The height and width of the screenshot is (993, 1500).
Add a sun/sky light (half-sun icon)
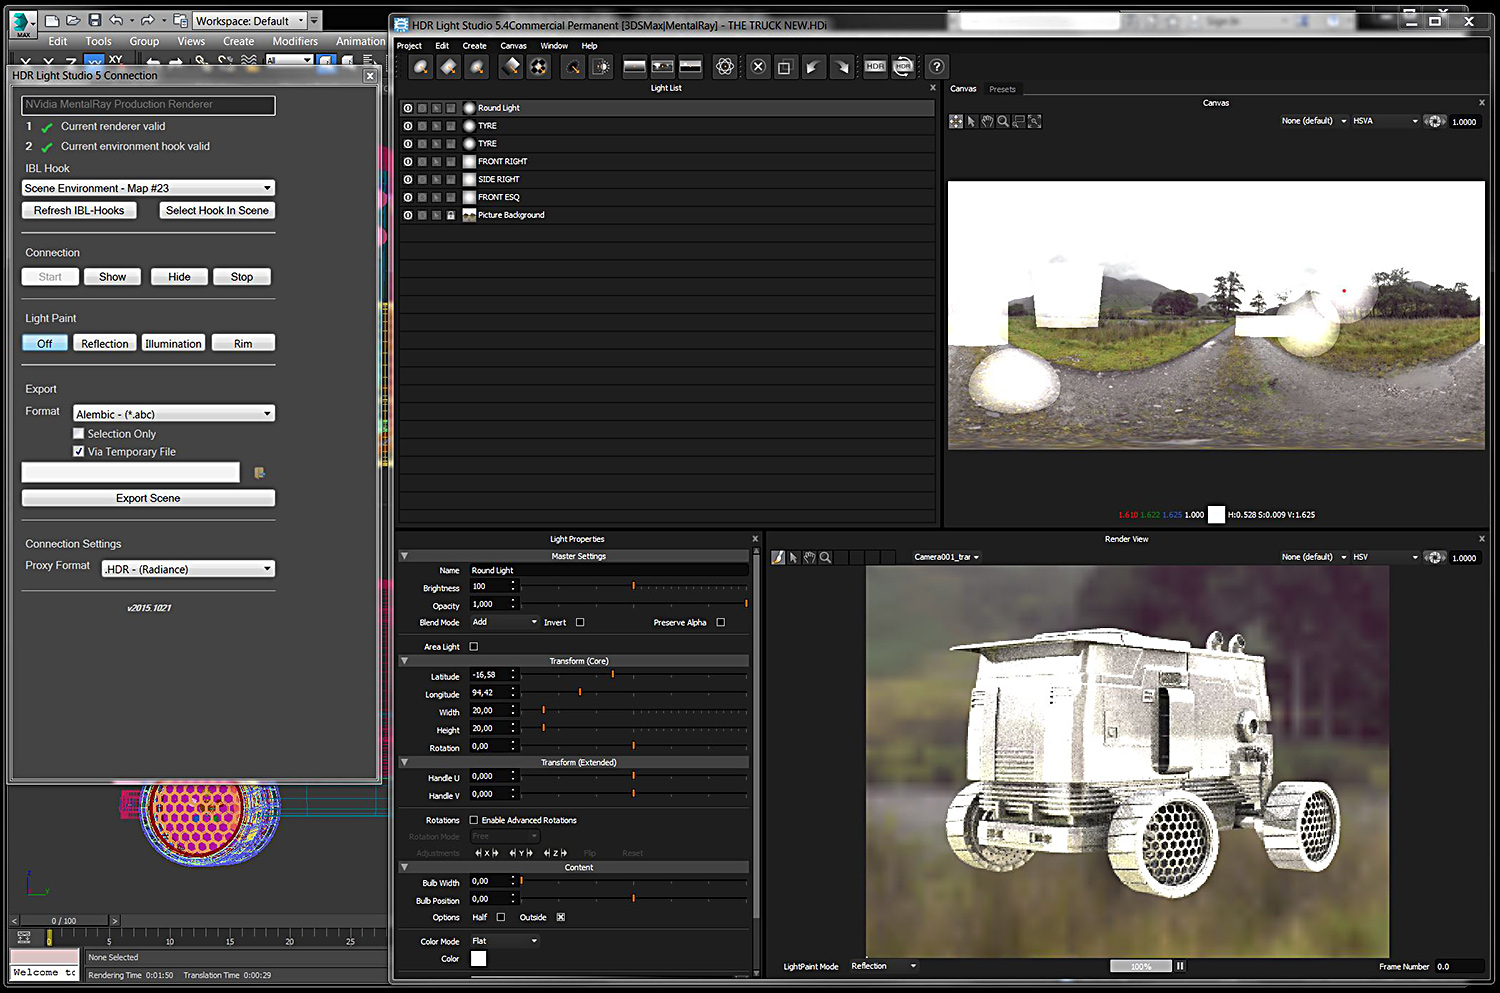(x=601, y=67)
